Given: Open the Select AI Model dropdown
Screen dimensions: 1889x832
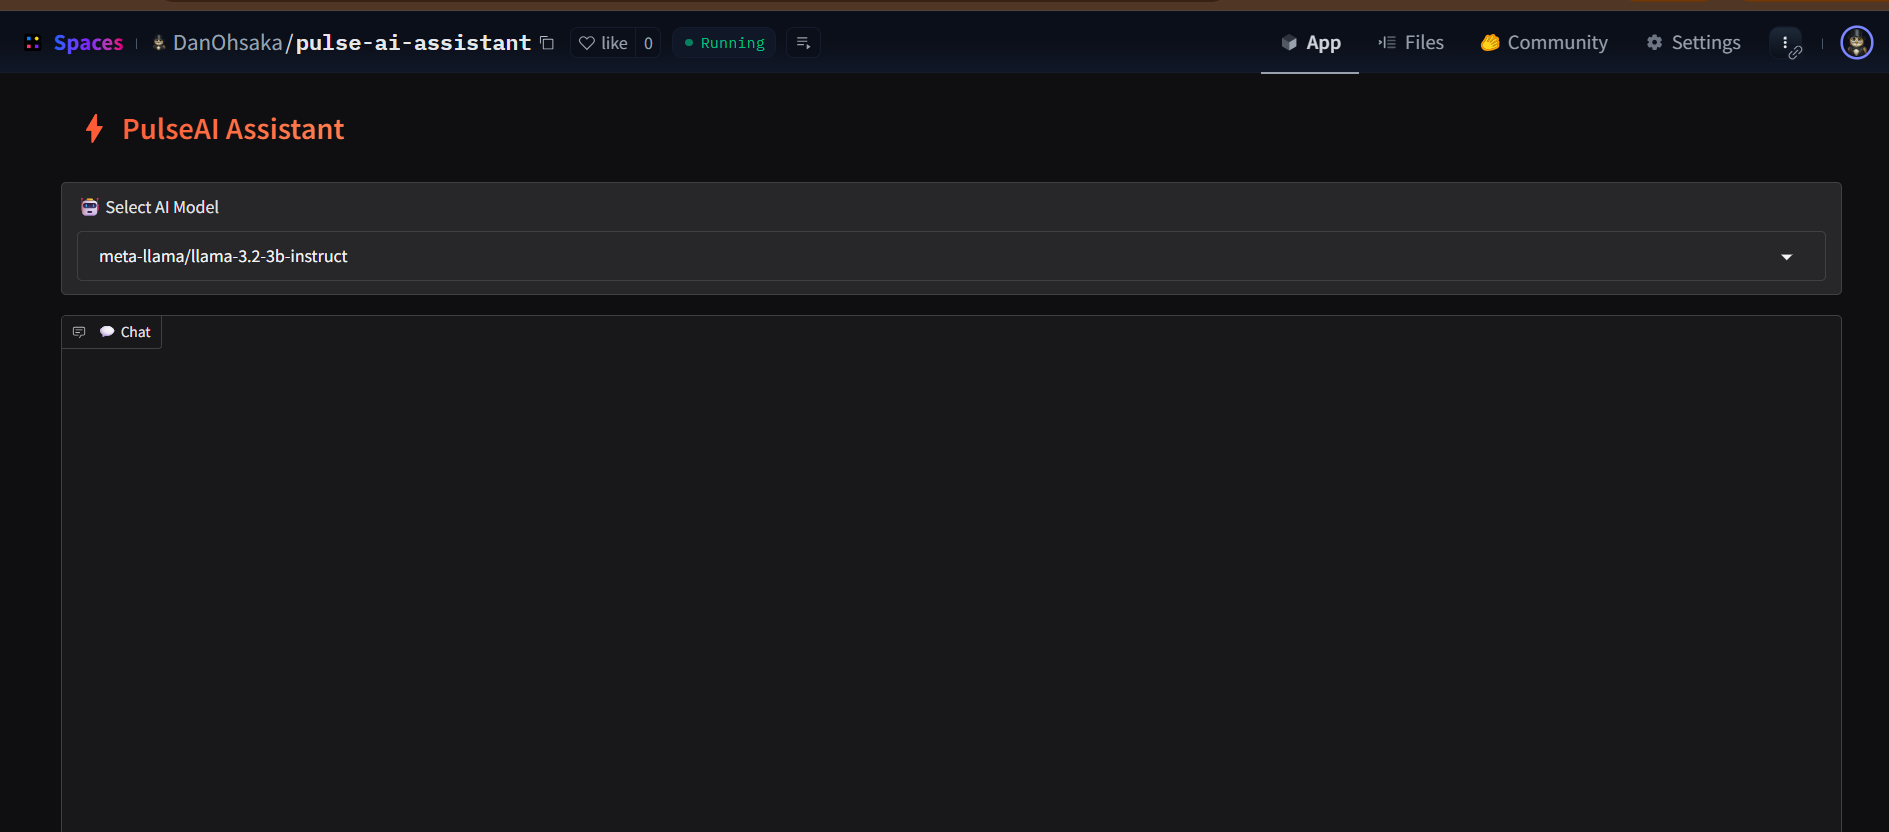Looking at the screenshot, I should (x=951, y=256).
